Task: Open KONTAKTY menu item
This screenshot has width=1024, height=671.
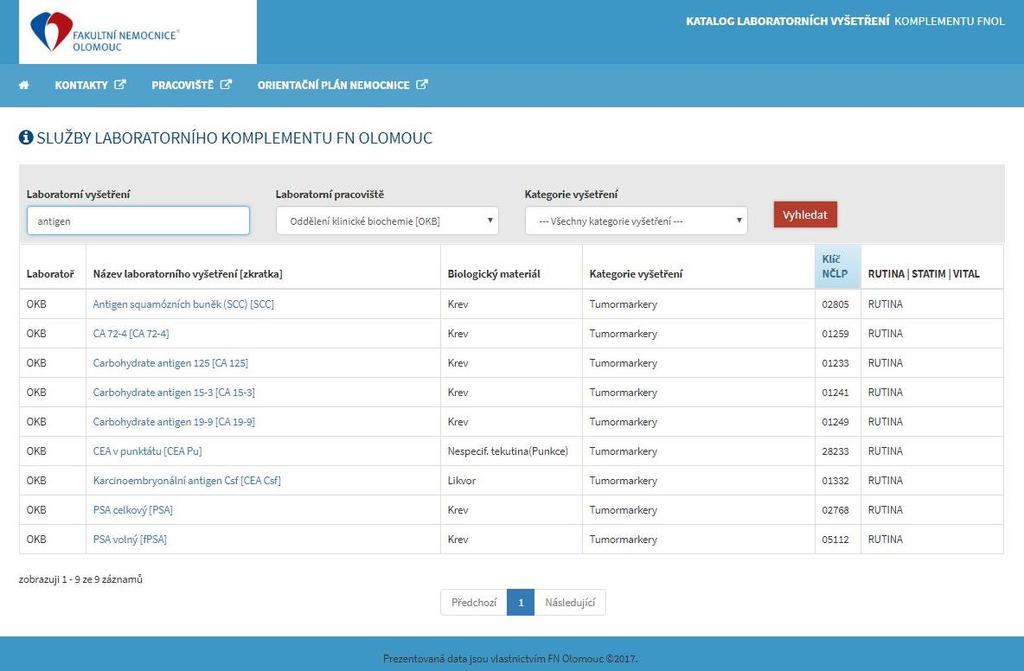Action: coord(90,85)
